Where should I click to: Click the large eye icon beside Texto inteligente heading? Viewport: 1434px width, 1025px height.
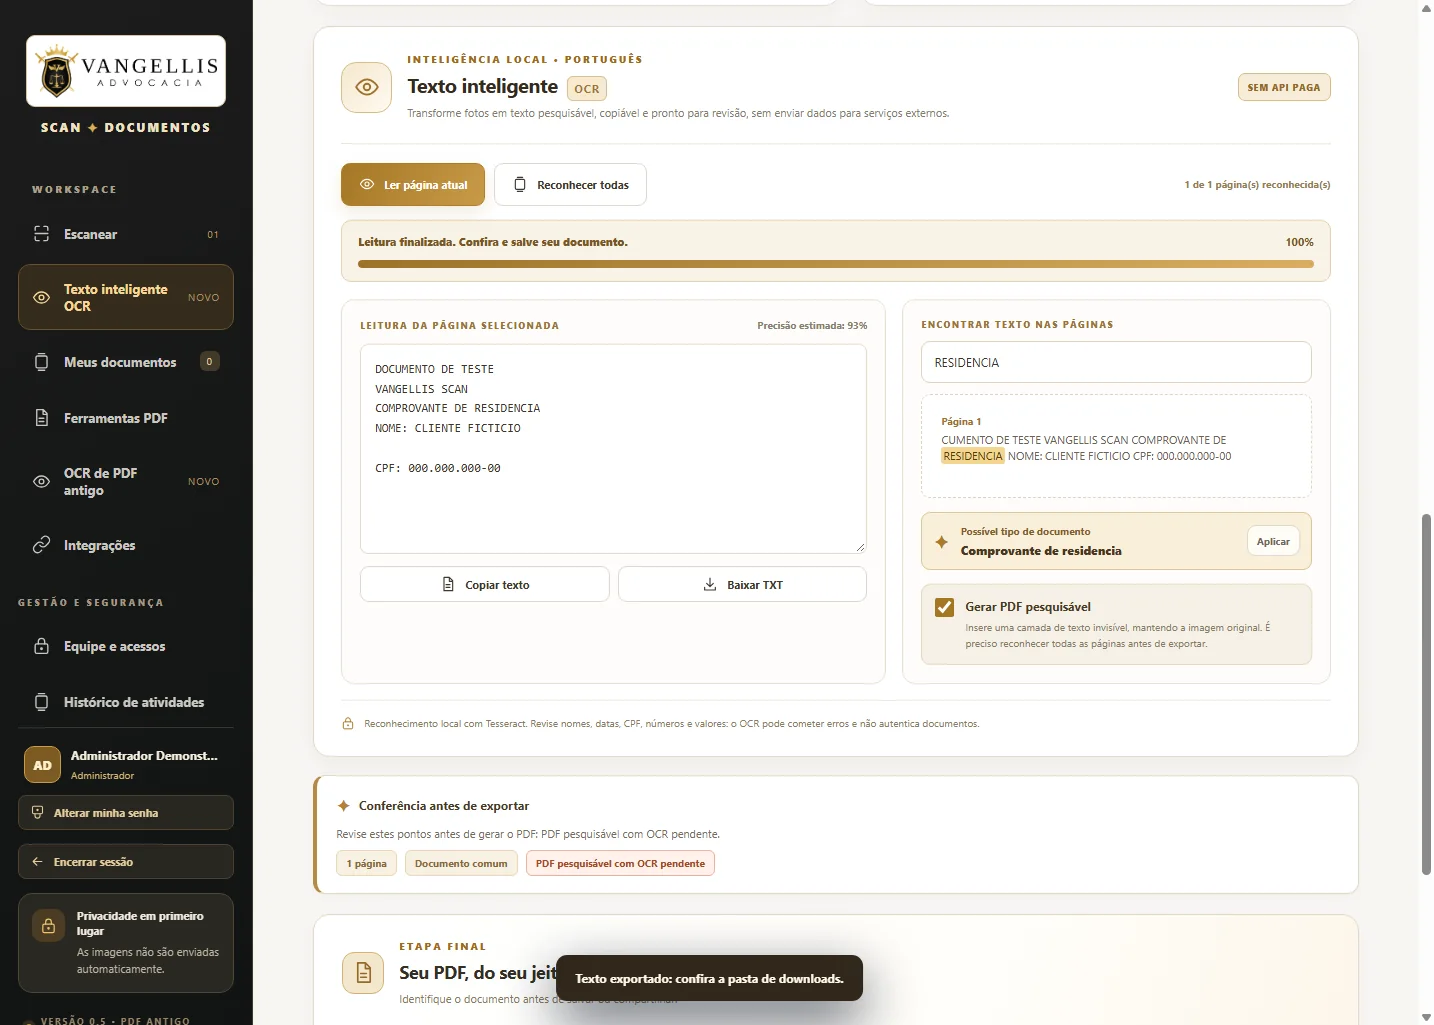coord(367,87)
